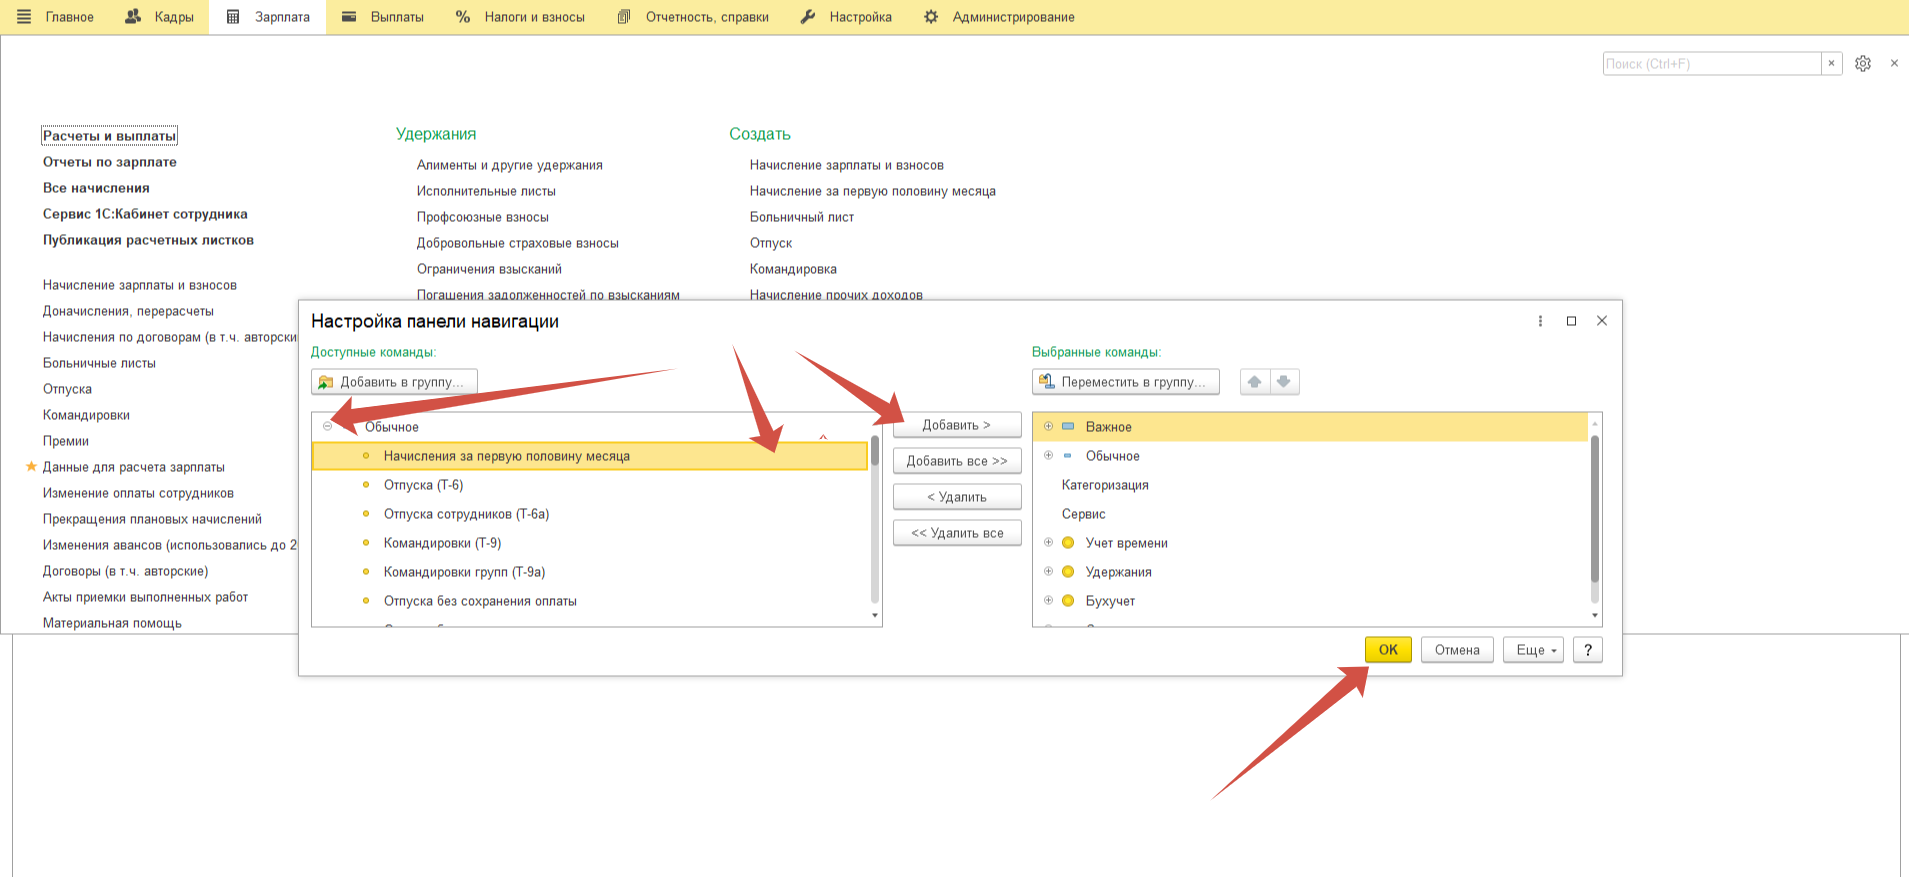Click the question mark help button
The width and height of the screenshot is (1909, 877).
(x=1587, y=650)
